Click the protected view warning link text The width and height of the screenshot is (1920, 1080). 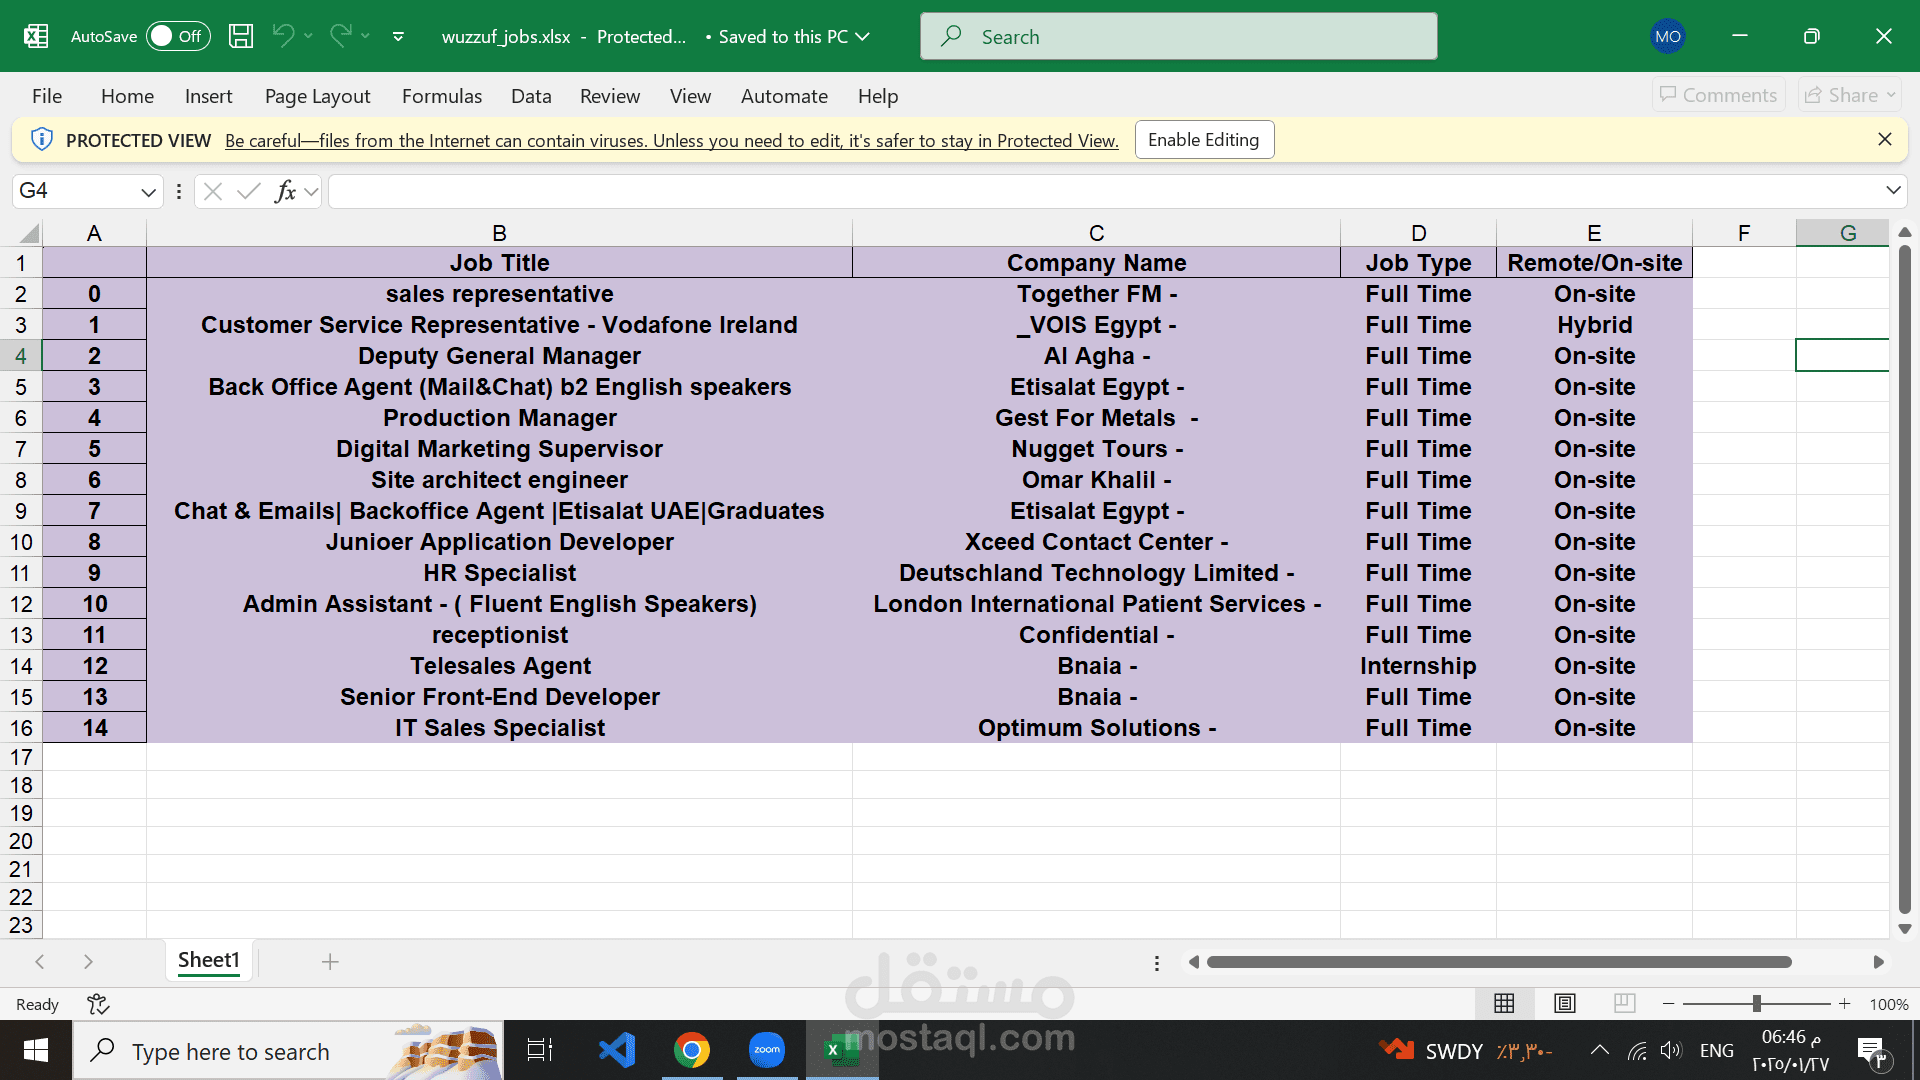click(671, 141)
